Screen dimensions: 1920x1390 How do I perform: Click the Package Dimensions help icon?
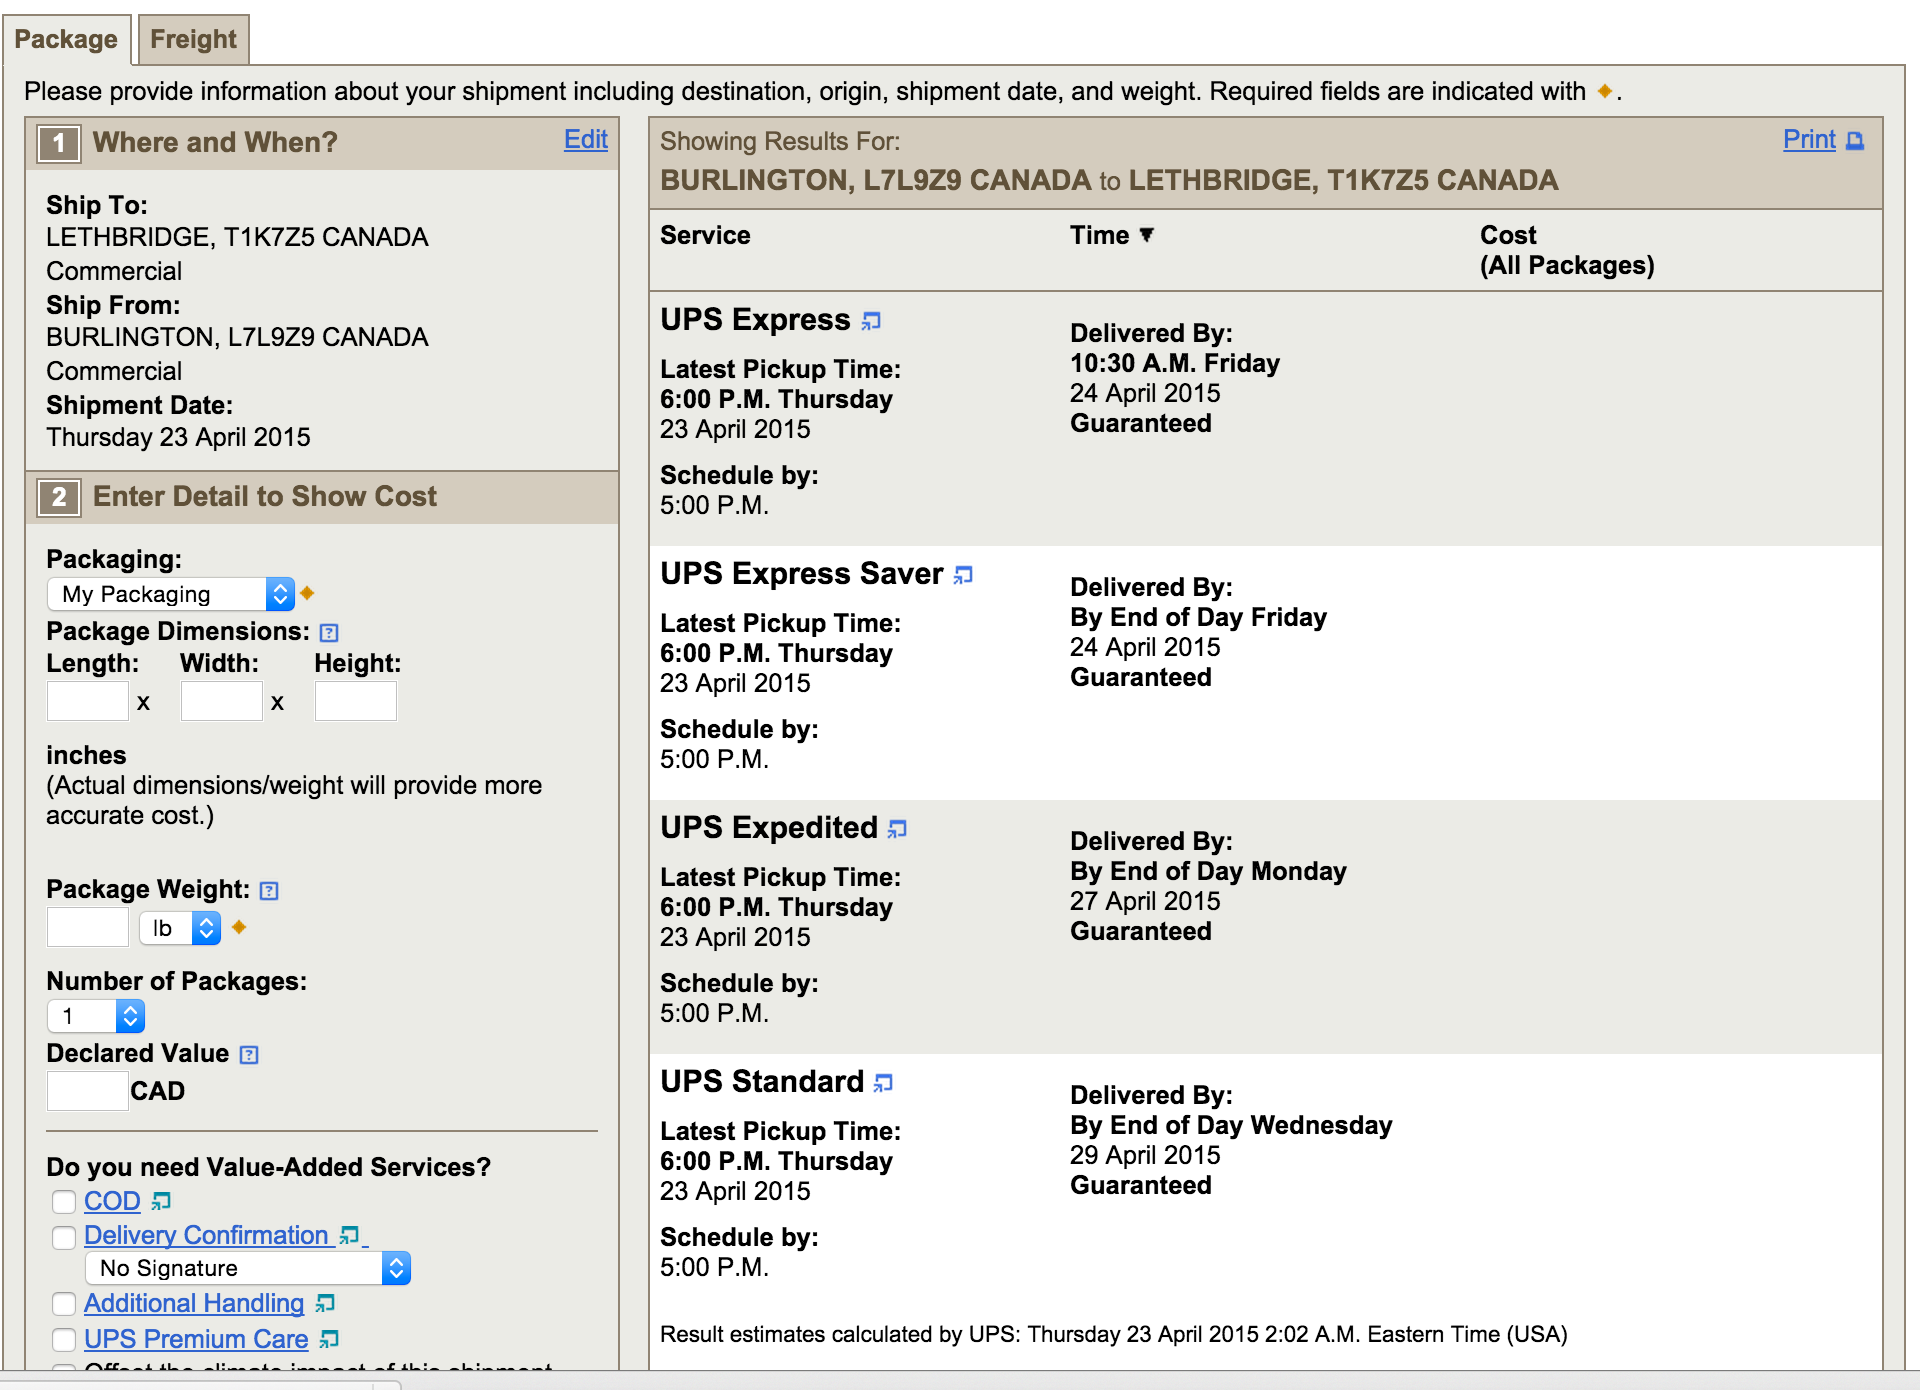coord(329,633)
